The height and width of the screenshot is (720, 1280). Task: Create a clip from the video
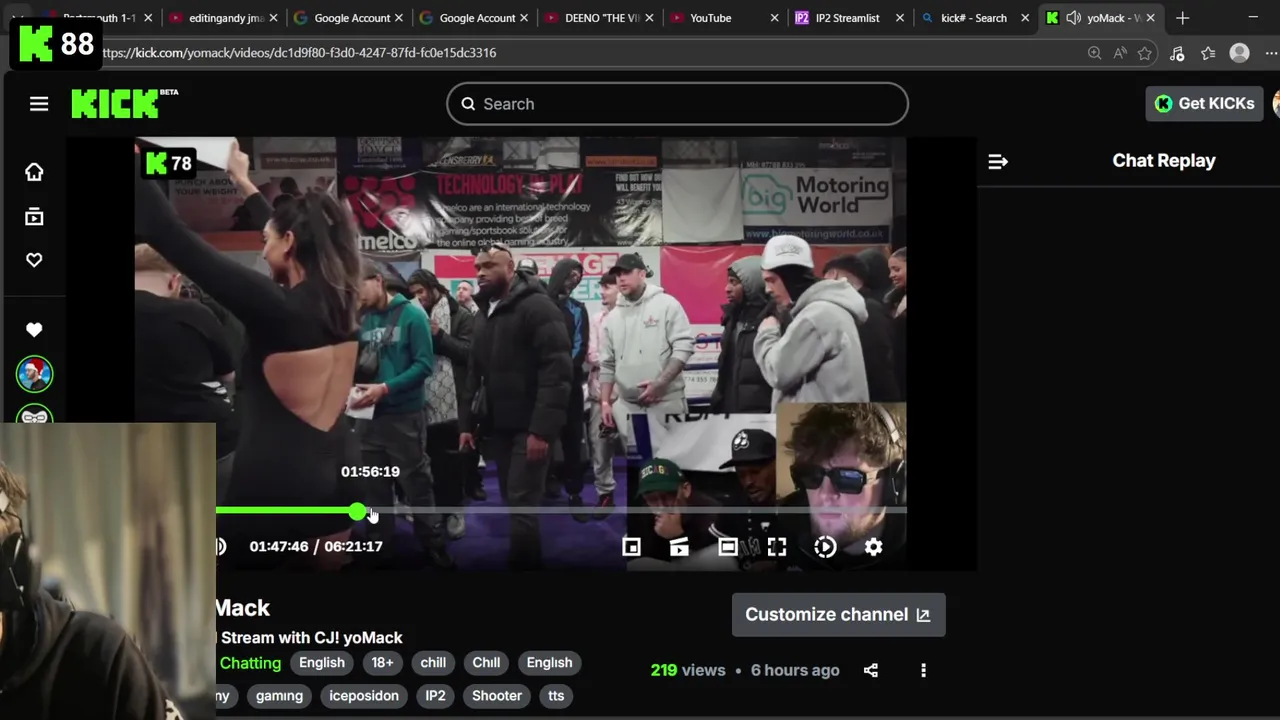(x=679, y=546)
